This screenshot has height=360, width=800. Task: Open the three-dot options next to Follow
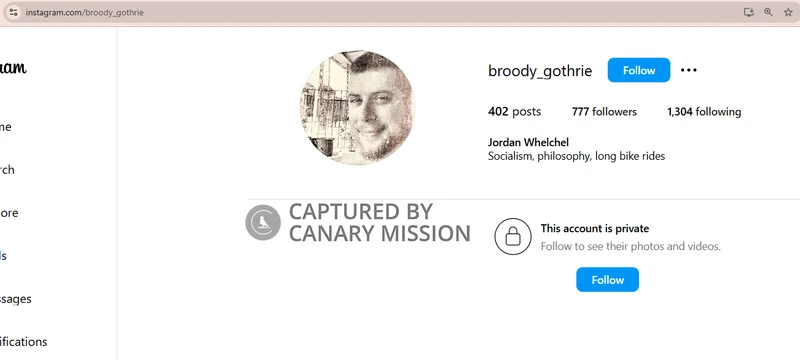tap(688, 70)
